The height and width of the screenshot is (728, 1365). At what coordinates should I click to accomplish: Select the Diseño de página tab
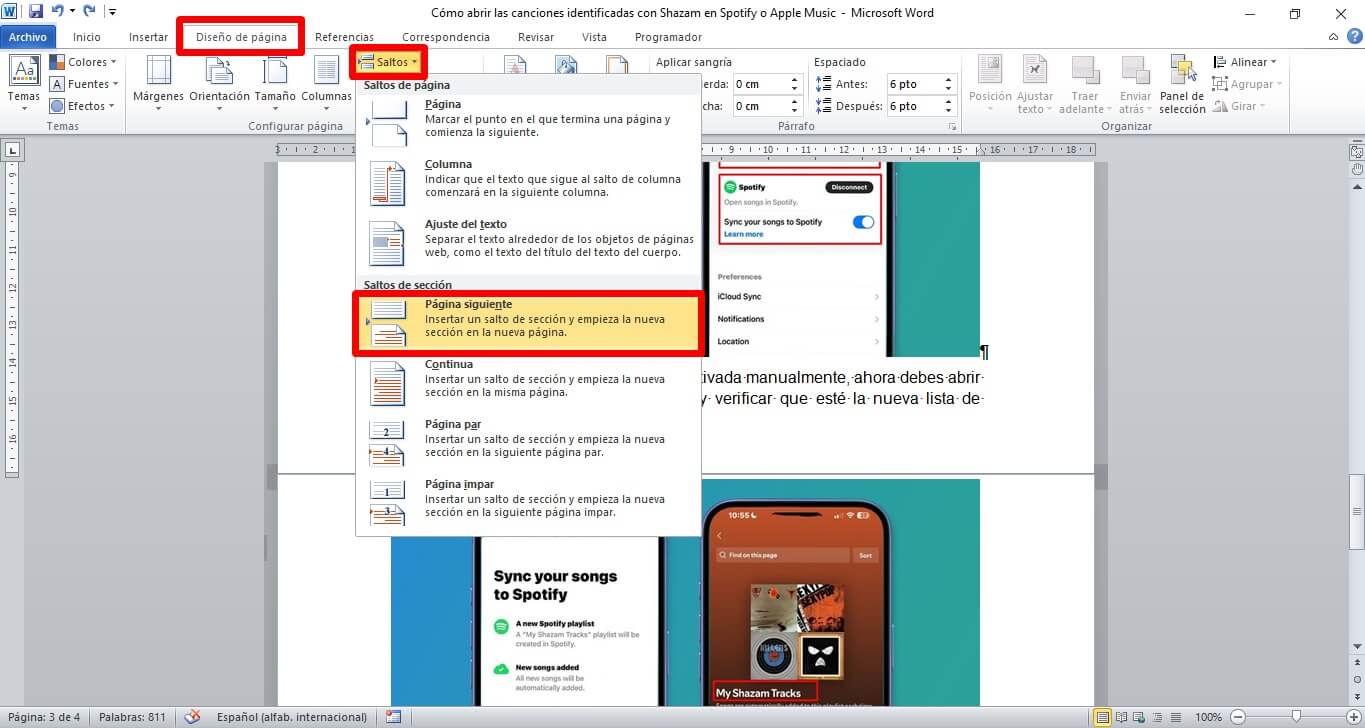click(x=242, y=37)
